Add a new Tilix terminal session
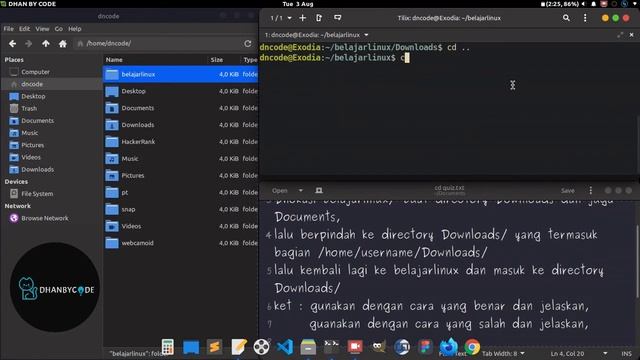640x360 pixels. click(302, 18)
